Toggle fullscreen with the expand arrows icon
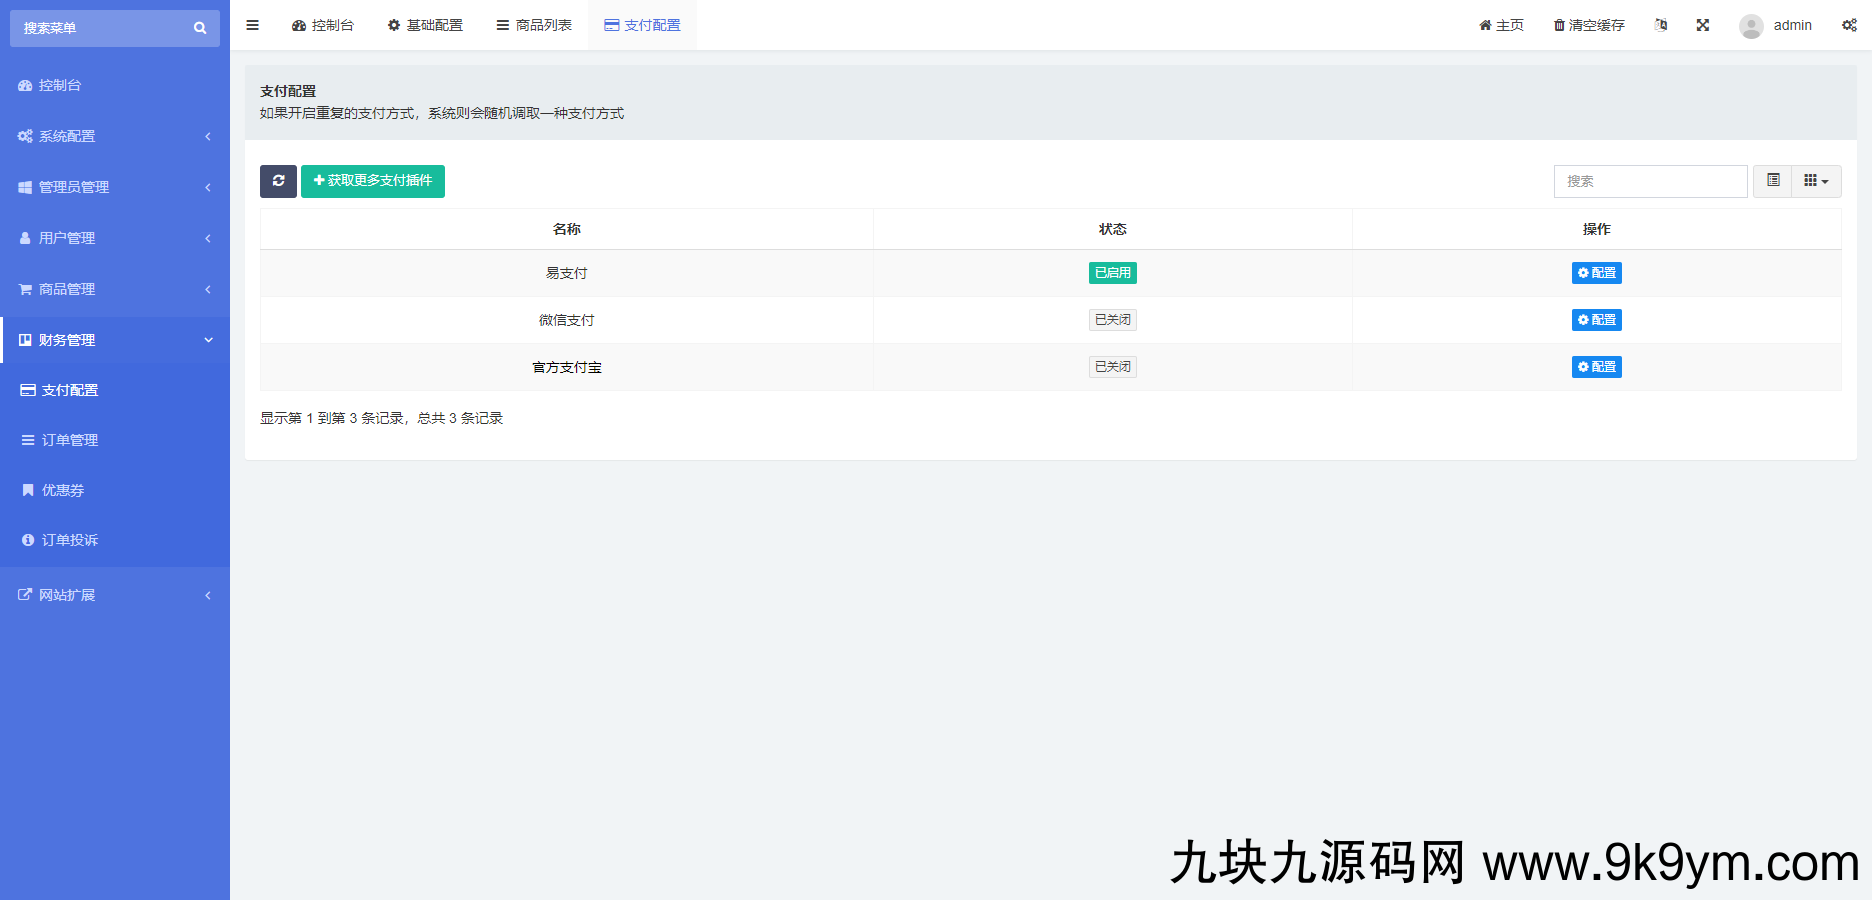Screen dimensions: 1872x900 pyautogui.click(x=1703, y=25)
